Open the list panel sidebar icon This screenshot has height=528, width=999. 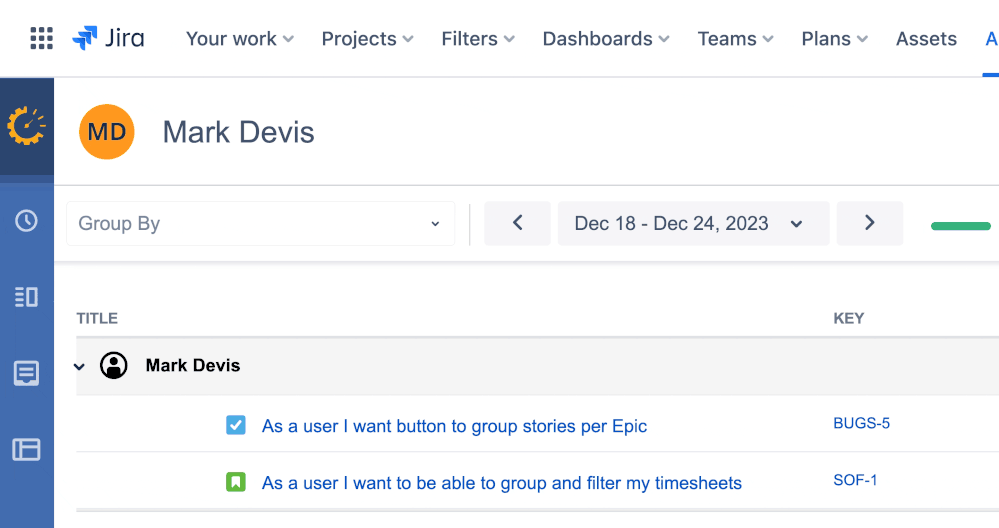[x=26, y=297]
